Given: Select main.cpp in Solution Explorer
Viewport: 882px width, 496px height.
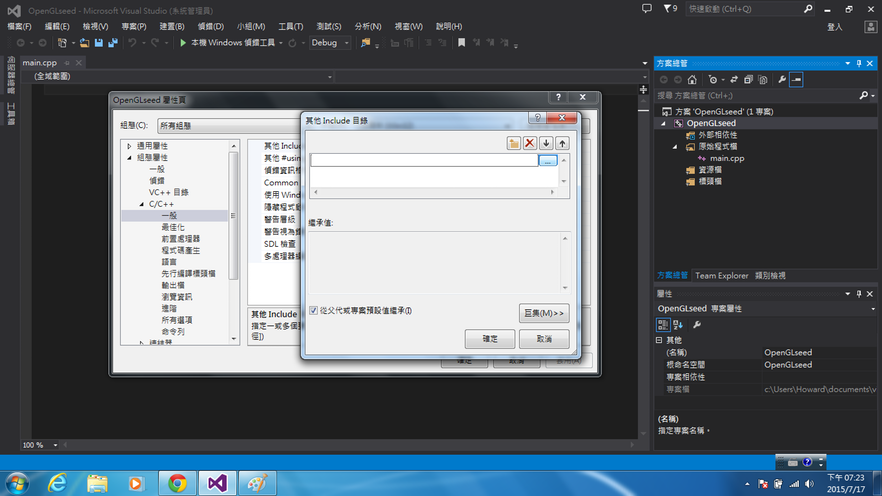Looking at the screenshot, I should click(727, 159).
